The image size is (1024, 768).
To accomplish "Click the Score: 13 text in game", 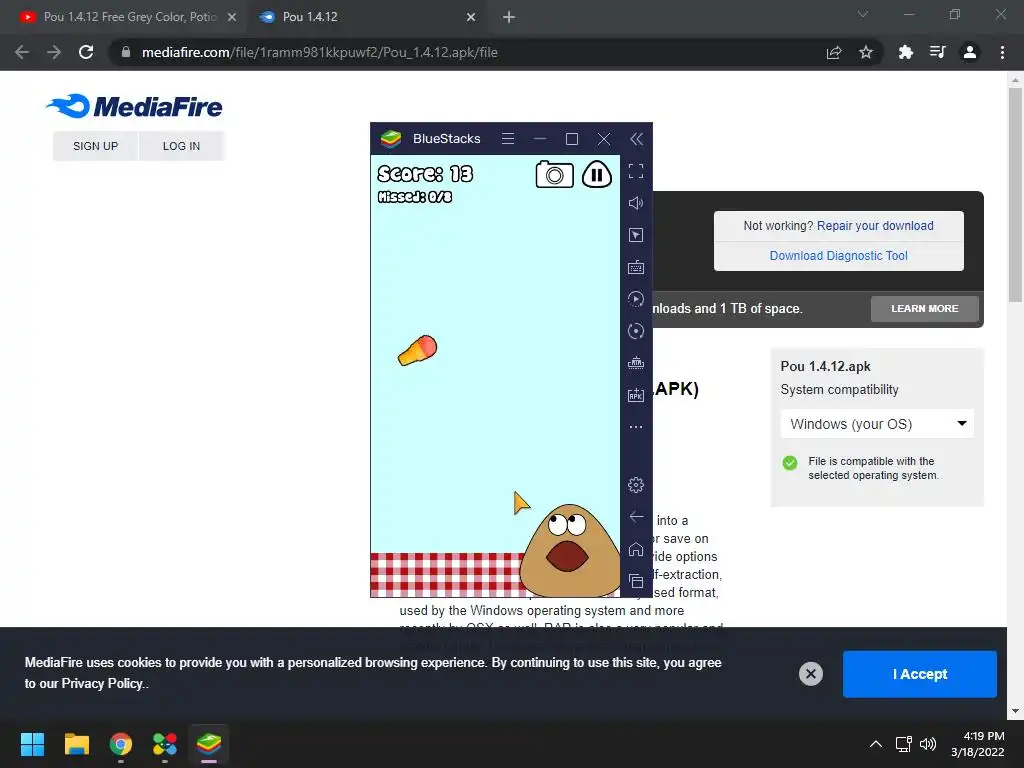I will pos(425,174).
